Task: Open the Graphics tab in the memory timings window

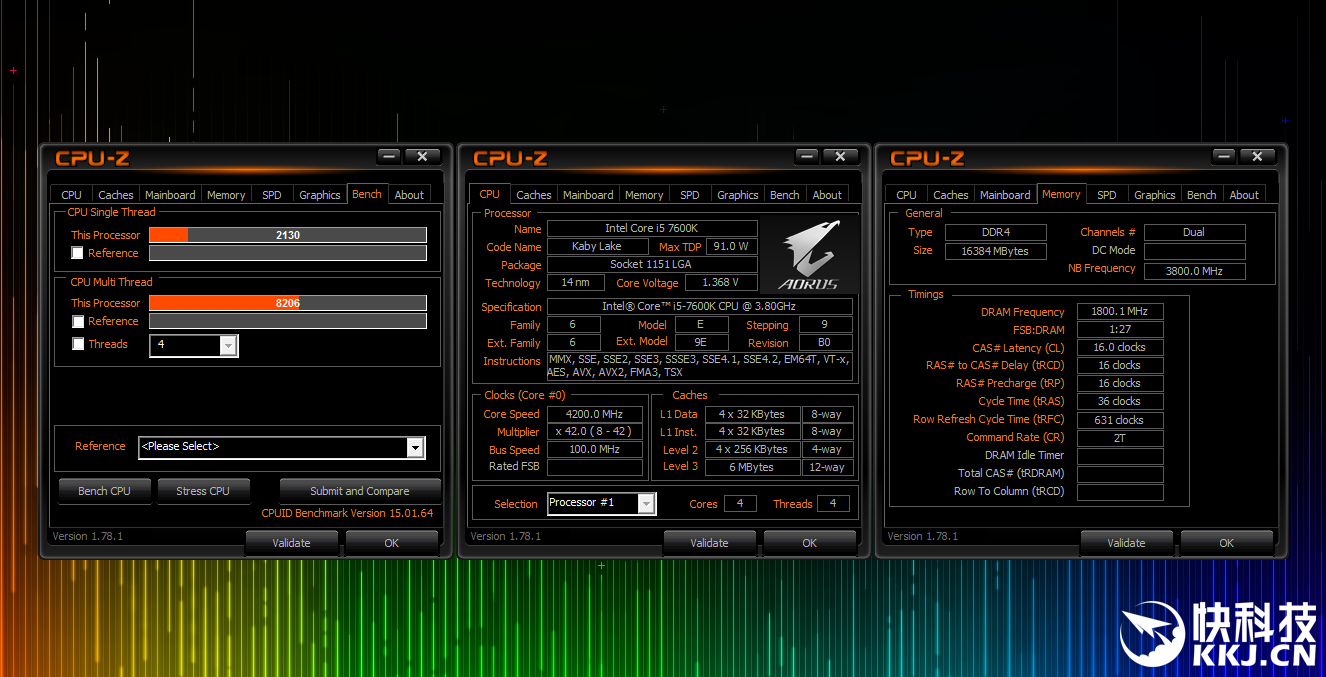Action: (x=1154, y=195)
